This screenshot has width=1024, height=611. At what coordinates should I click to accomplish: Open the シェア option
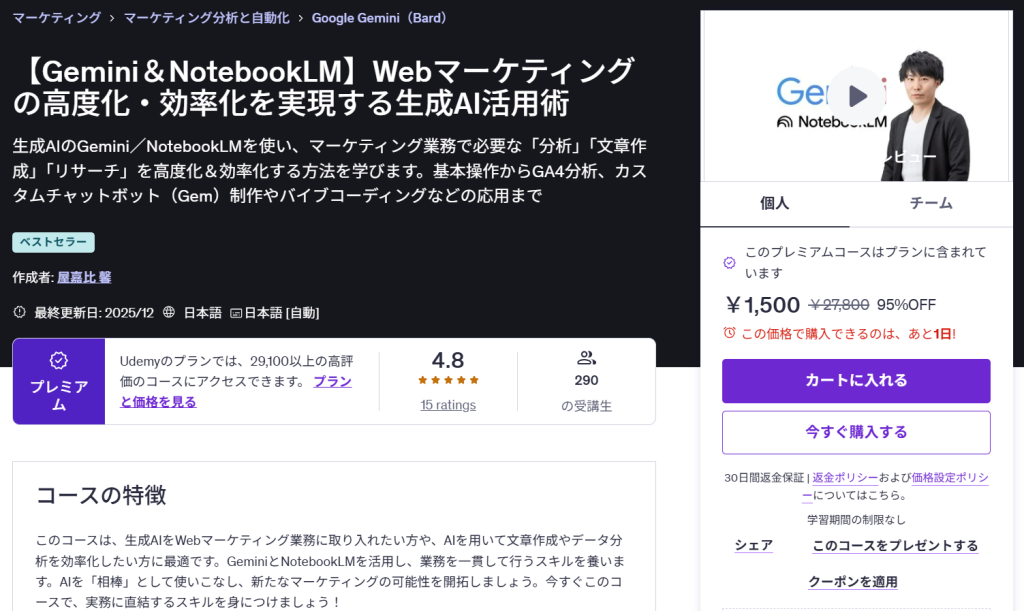753,545
